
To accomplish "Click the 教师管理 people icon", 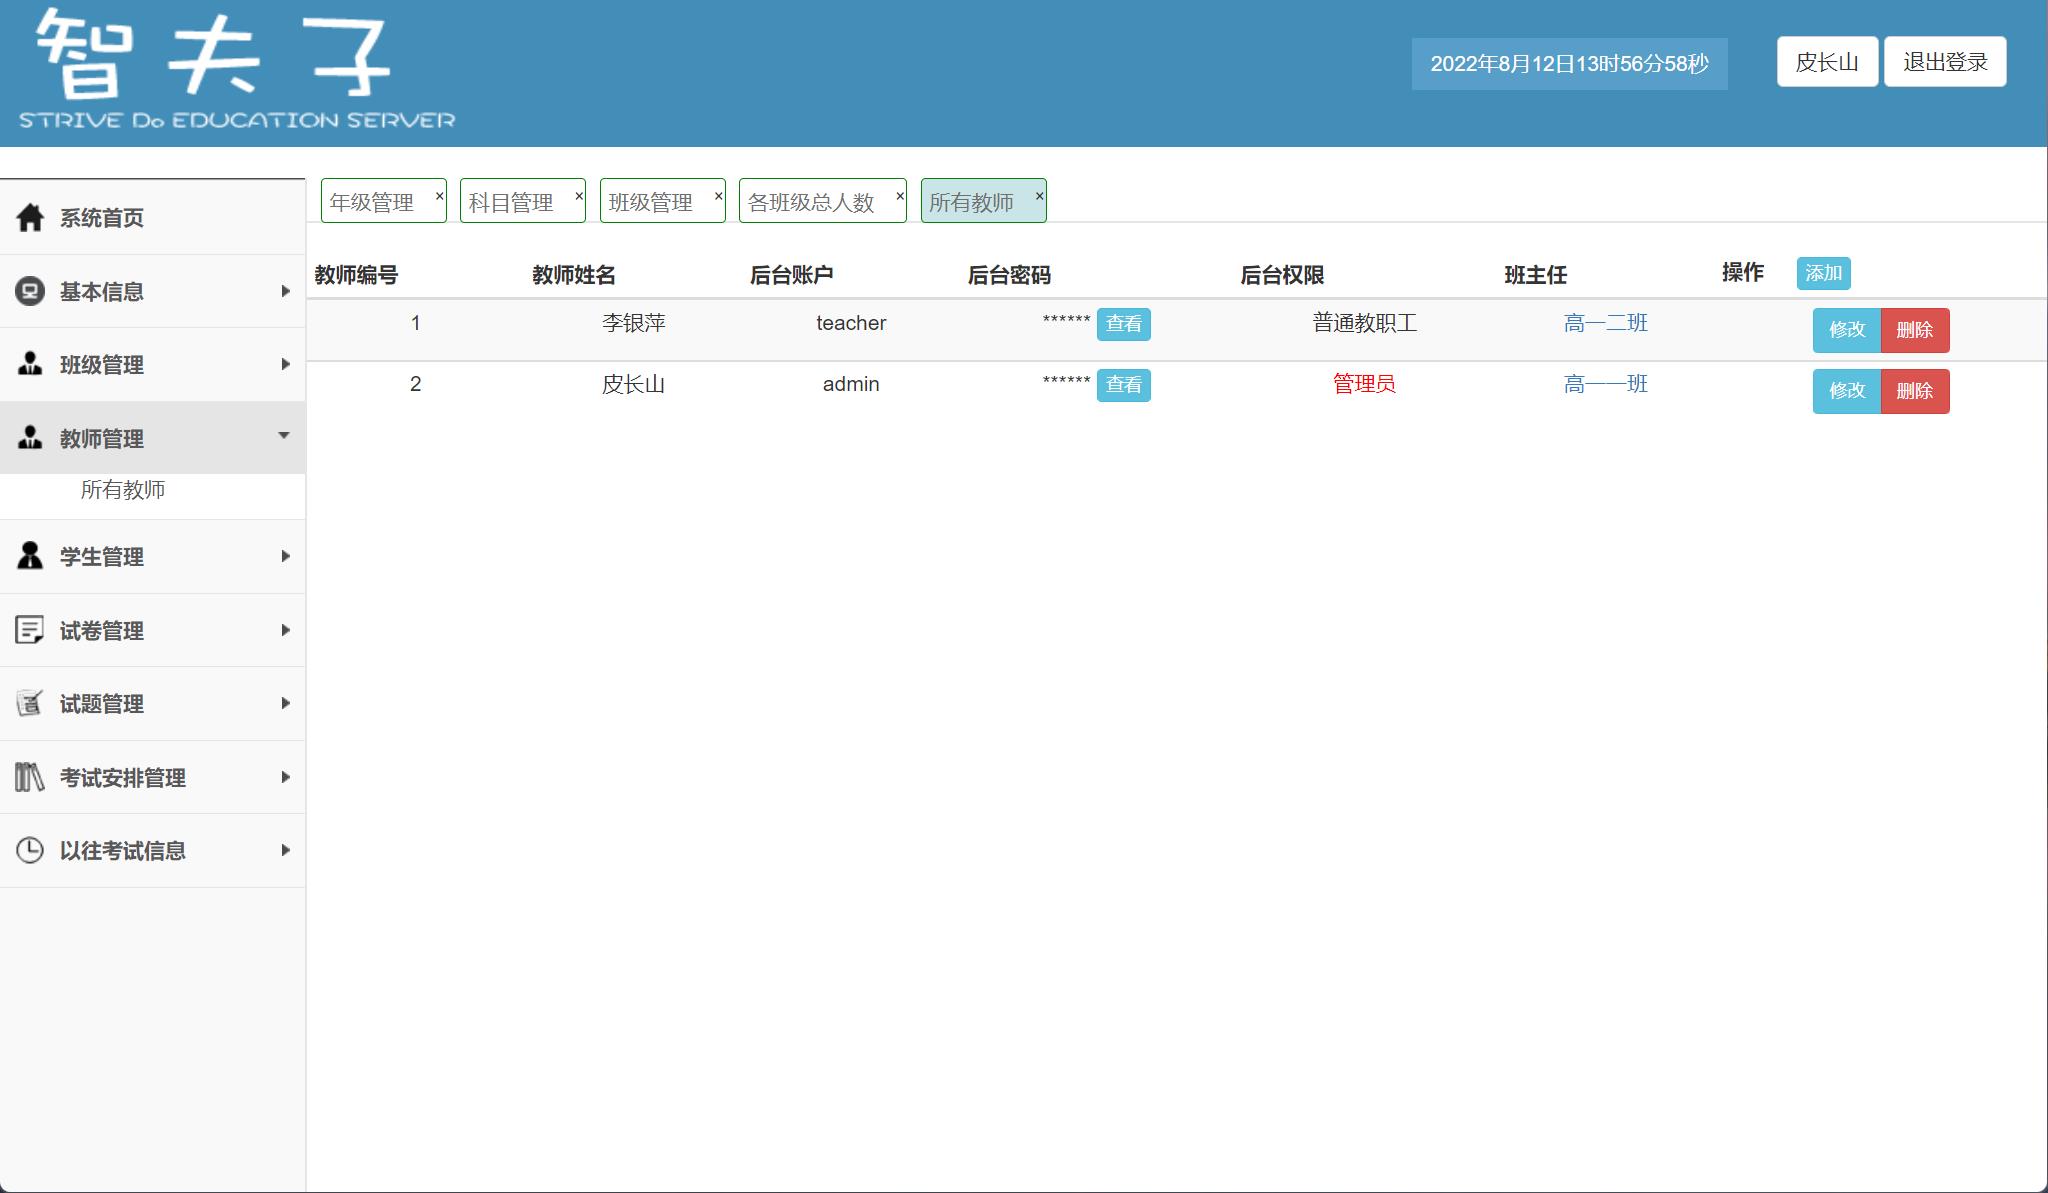I will [x=29, y=438].
